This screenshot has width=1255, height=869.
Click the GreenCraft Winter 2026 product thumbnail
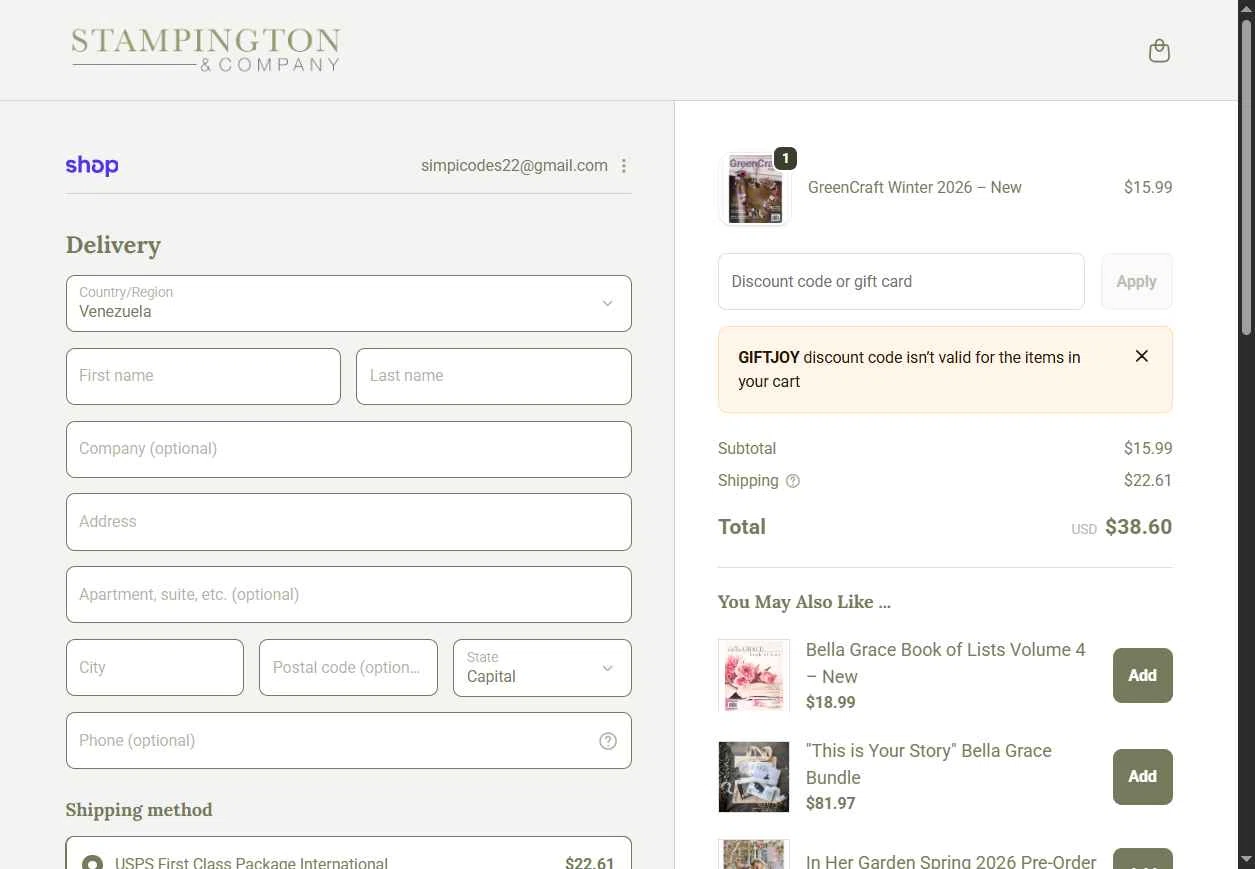(x=755, y=189)
